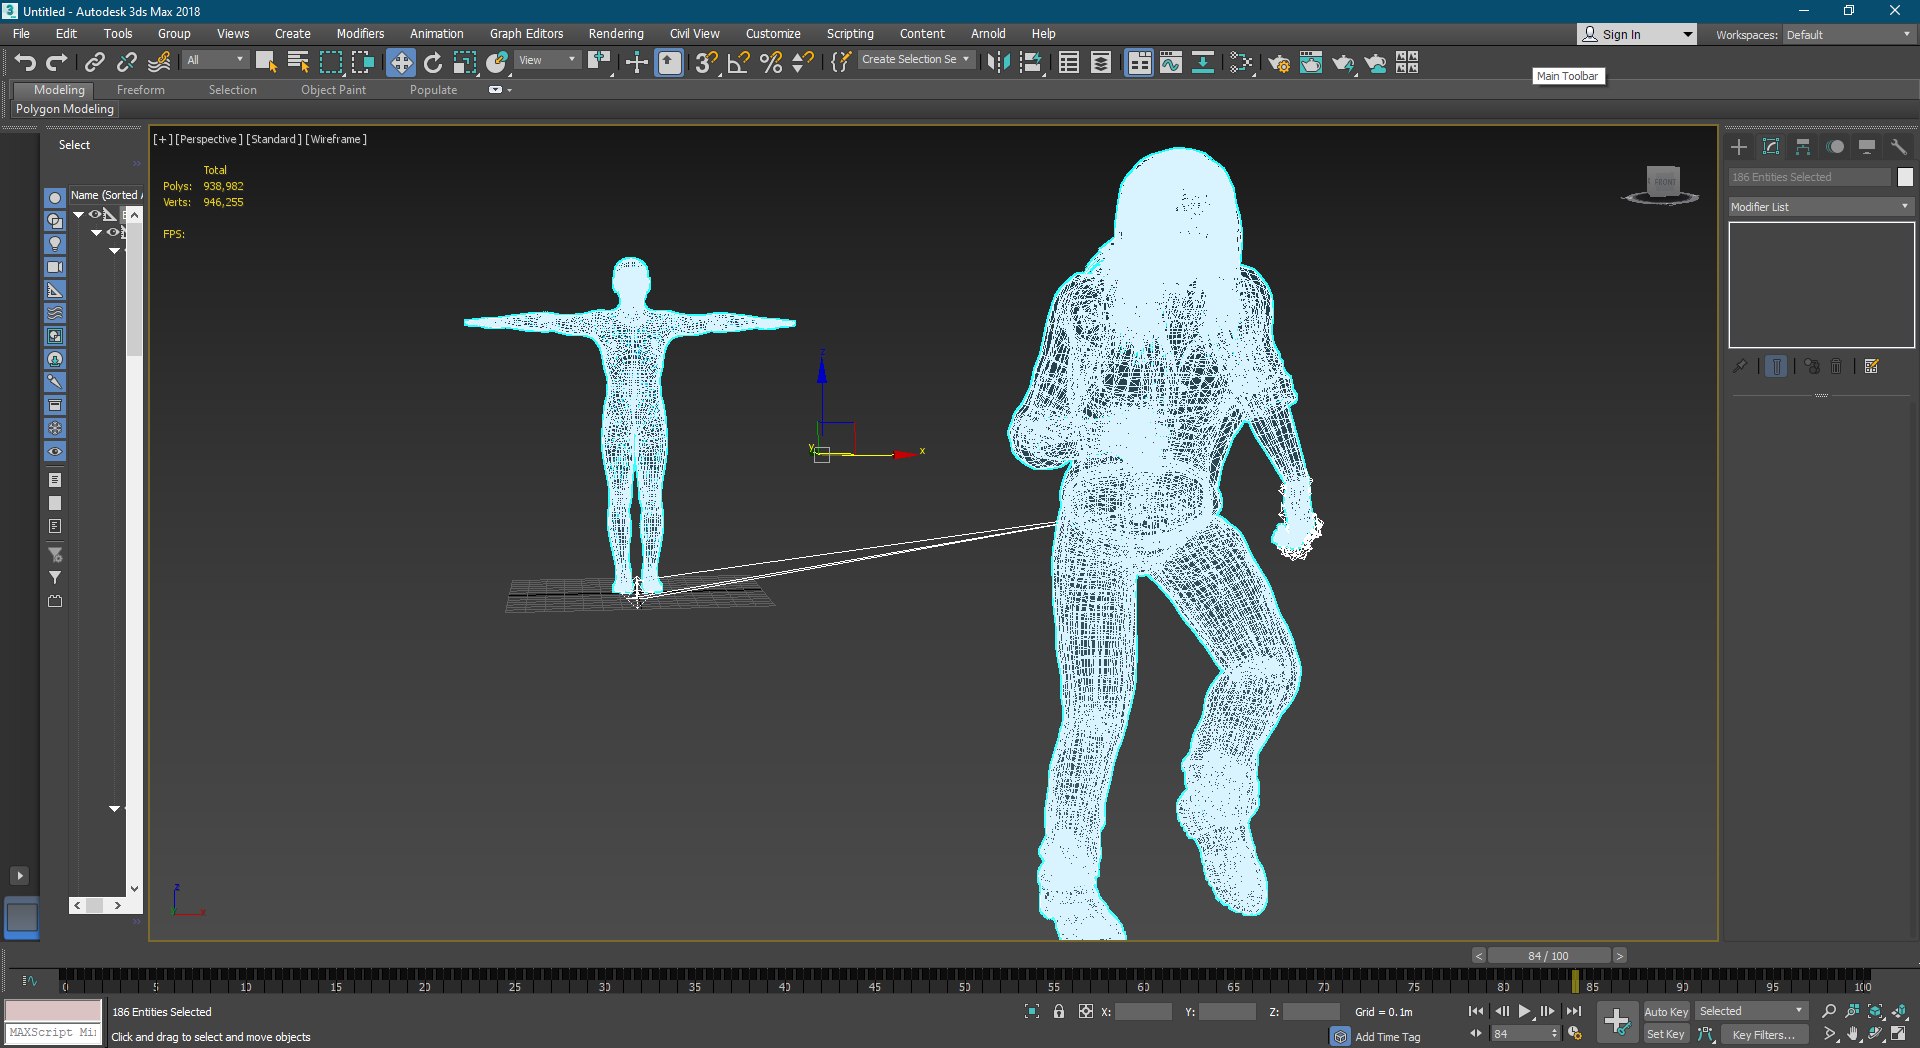The height and width of the screenshot is (1048, 1920).
Task: Click the time slider showing 84 / 100
Action: tap(1548, 956)
